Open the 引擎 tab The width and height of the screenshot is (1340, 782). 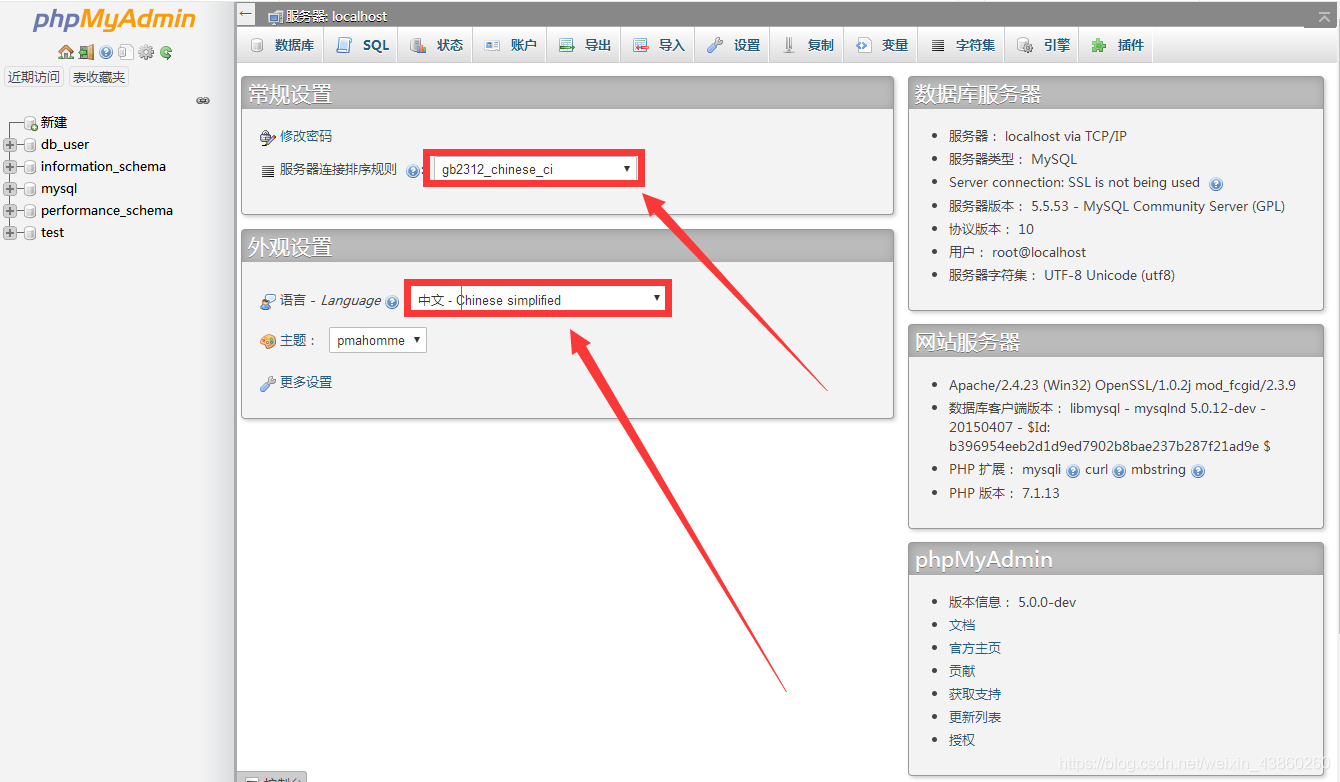point(1042,45)
